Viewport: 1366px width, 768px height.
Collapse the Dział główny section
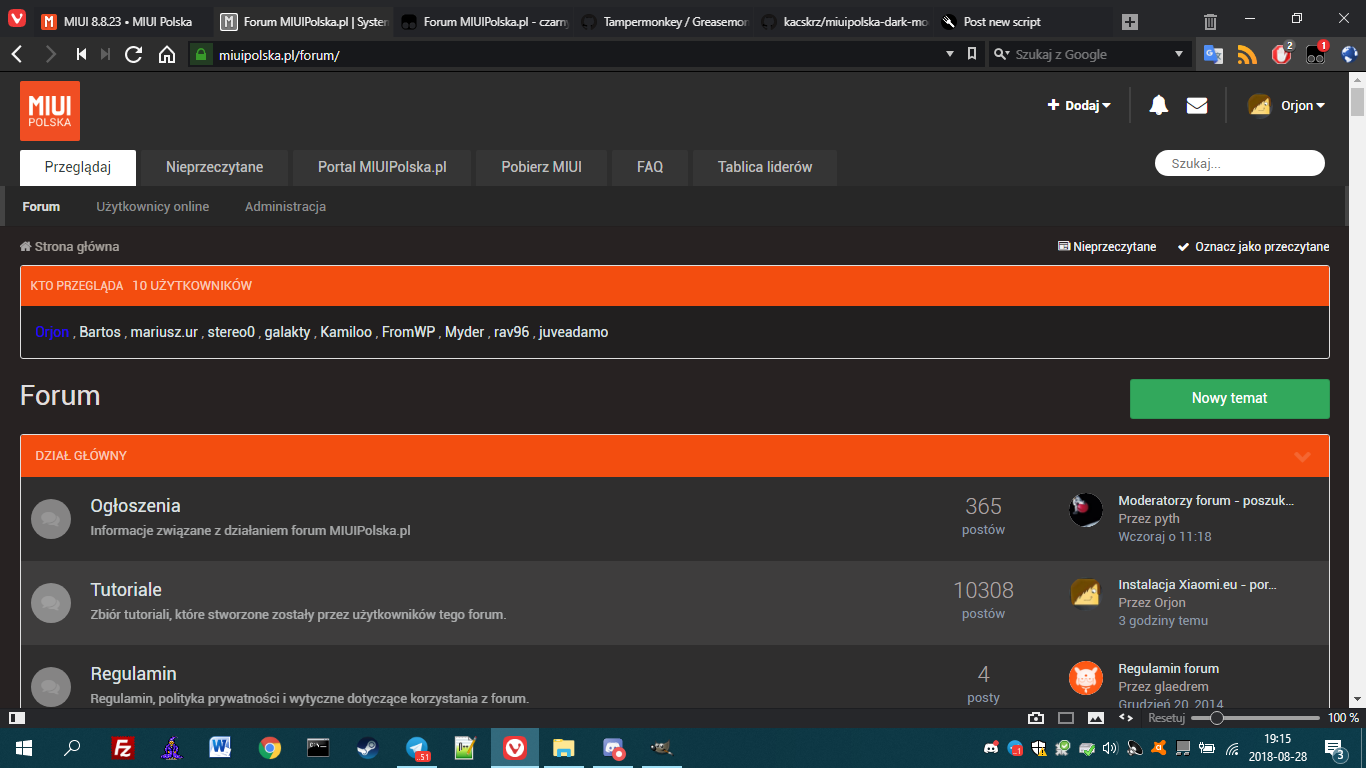[1302, 457]
